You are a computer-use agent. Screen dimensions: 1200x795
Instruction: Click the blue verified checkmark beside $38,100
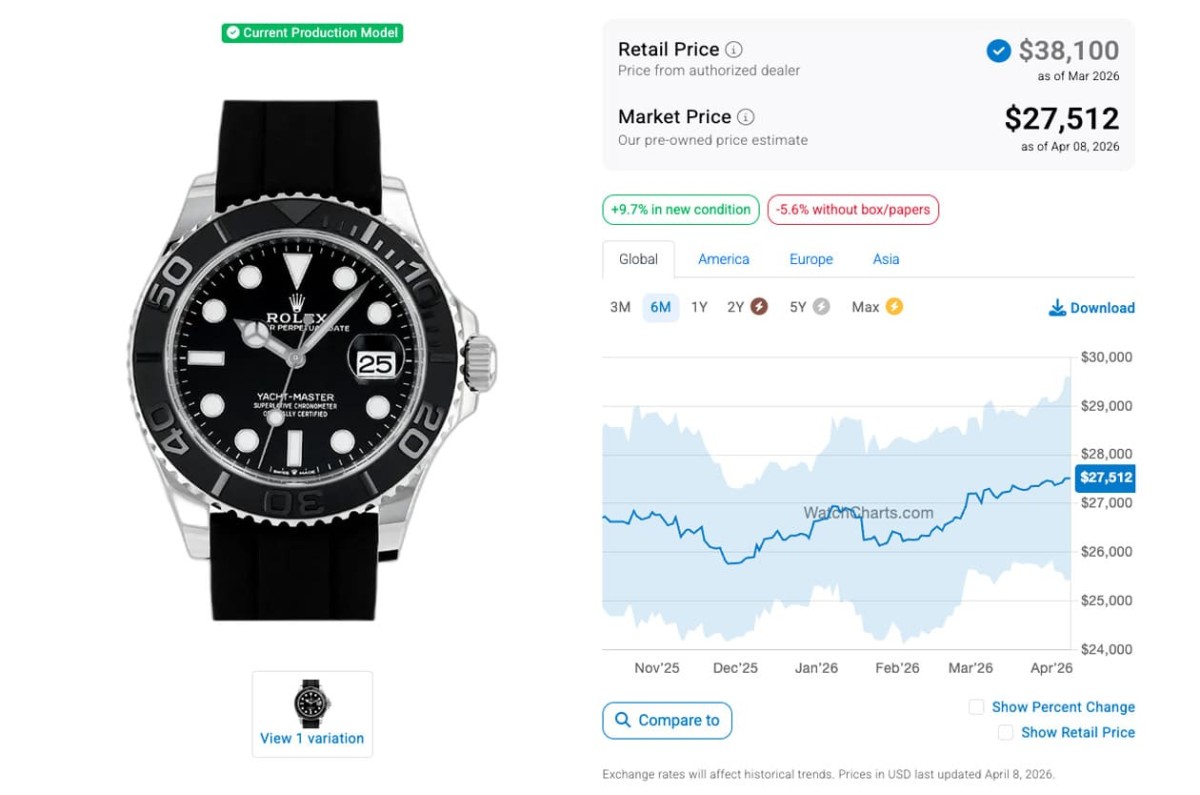pos(998,50)
